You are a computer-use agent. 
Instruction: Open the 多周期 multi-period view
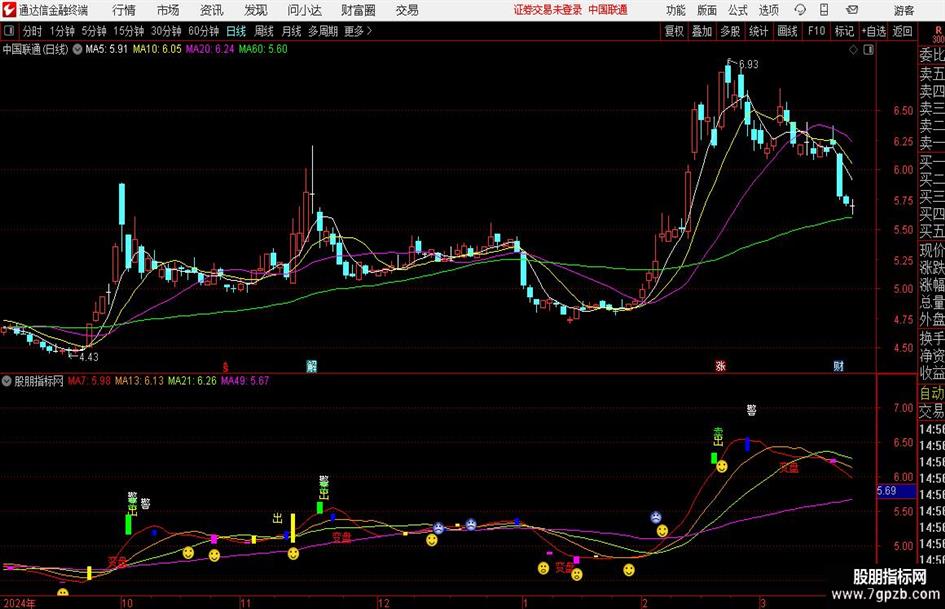[x=323, y=31]
